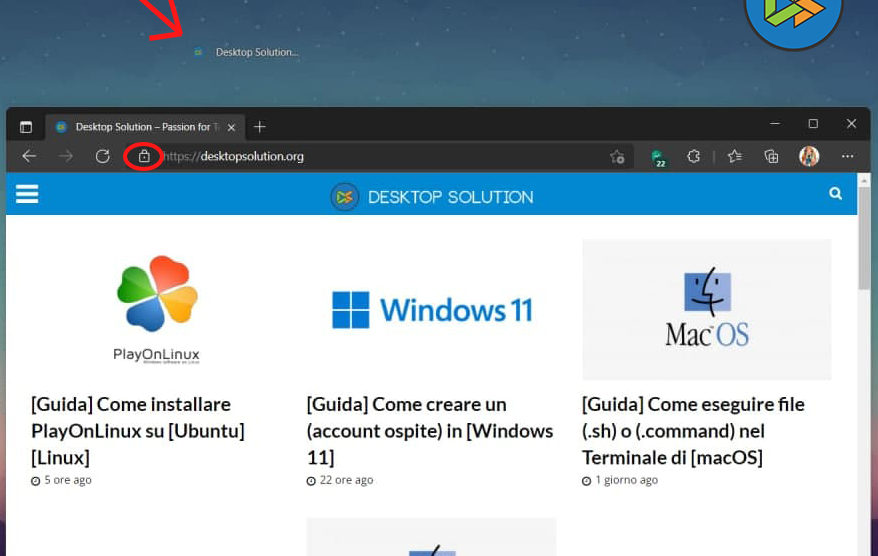This screenshot has width=878, height=556.
Task: Open the Windows 11 article thumbnail
Action: coord(432,310)
